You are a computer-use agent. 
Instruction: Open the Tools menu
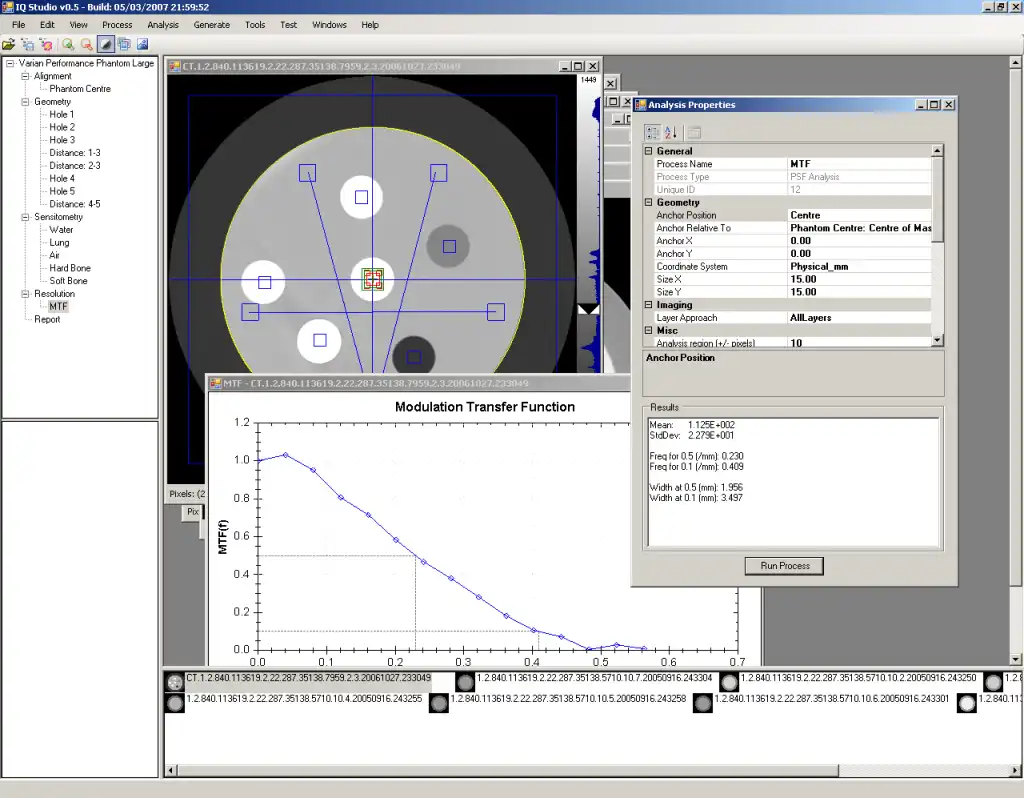click(x=255, y=25)
